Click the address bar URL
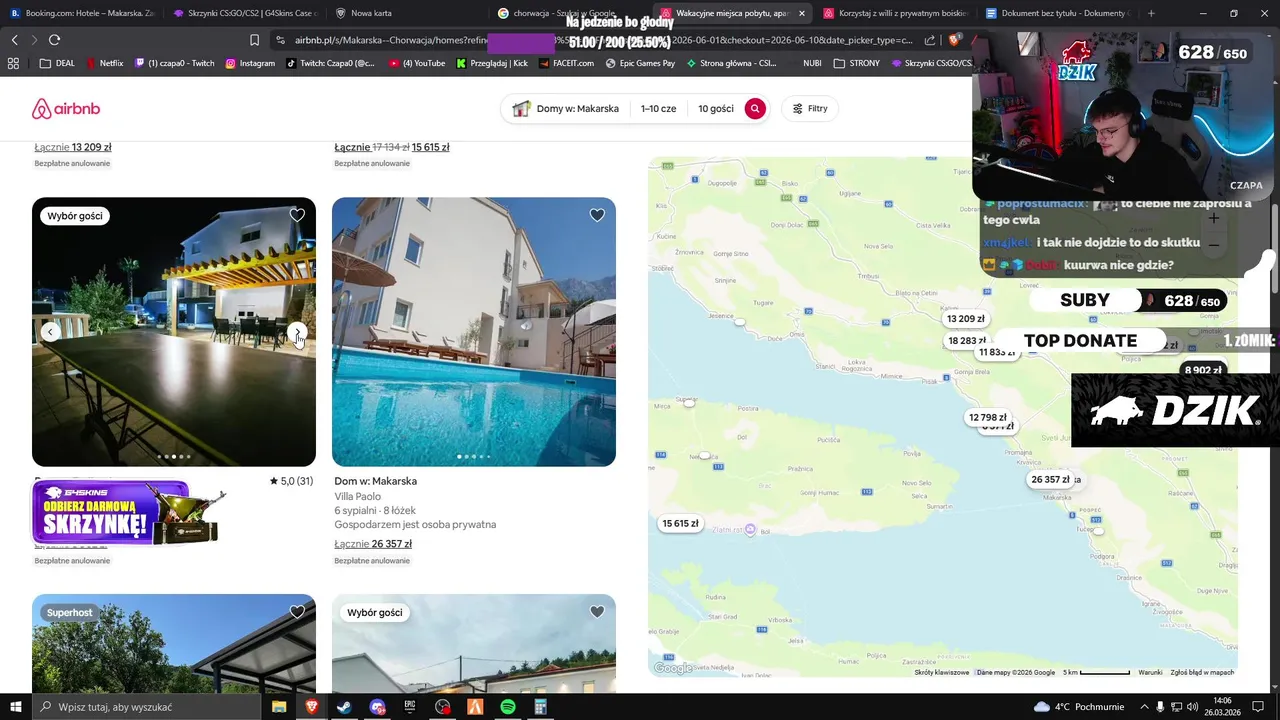This screenshot has width=1280, height=720. (603, 40)
